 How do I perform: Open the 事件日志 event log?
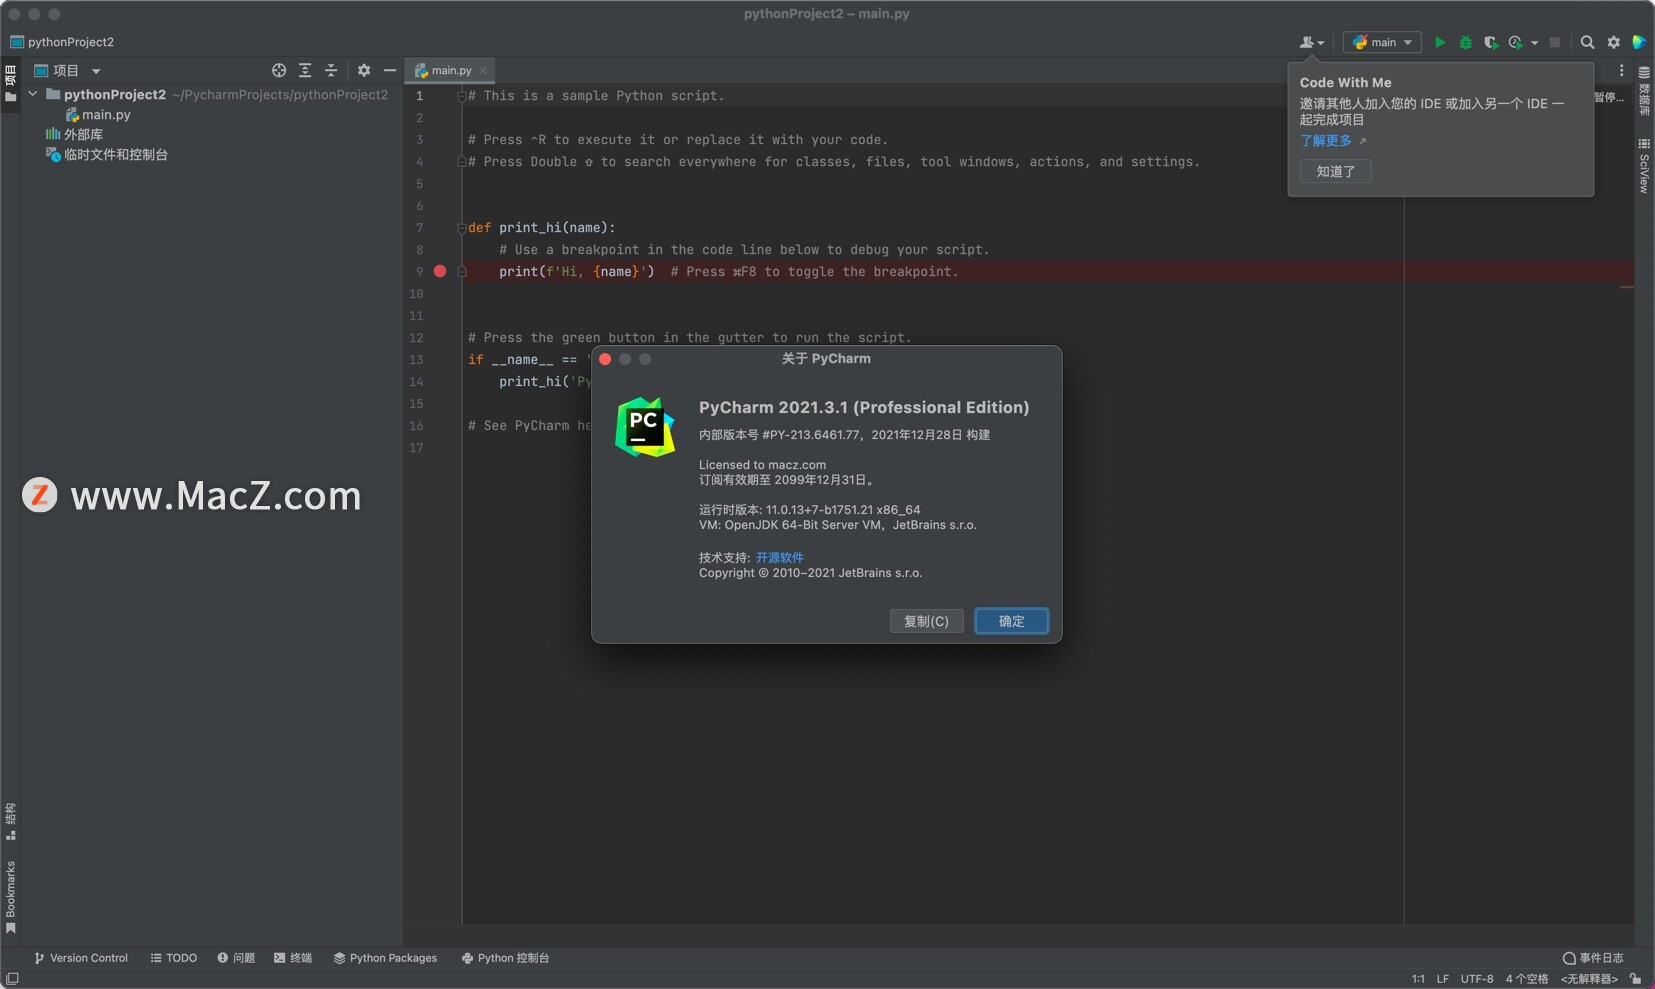click(x=1593, y=958)
